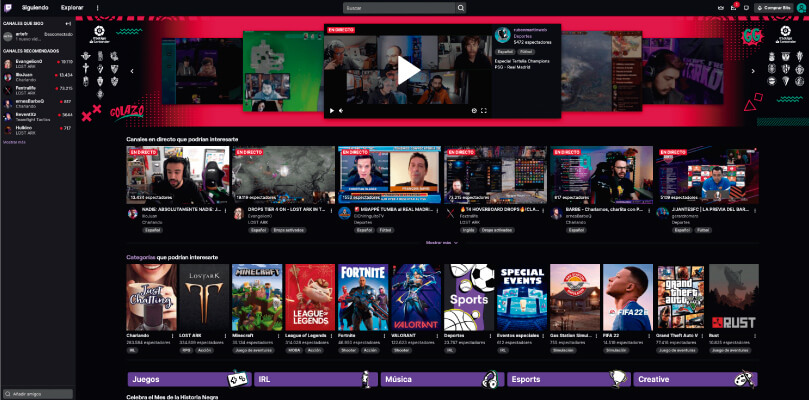809x400 pixels.
Task: Open the Lost Ark category cover
Action: [204, 297]
